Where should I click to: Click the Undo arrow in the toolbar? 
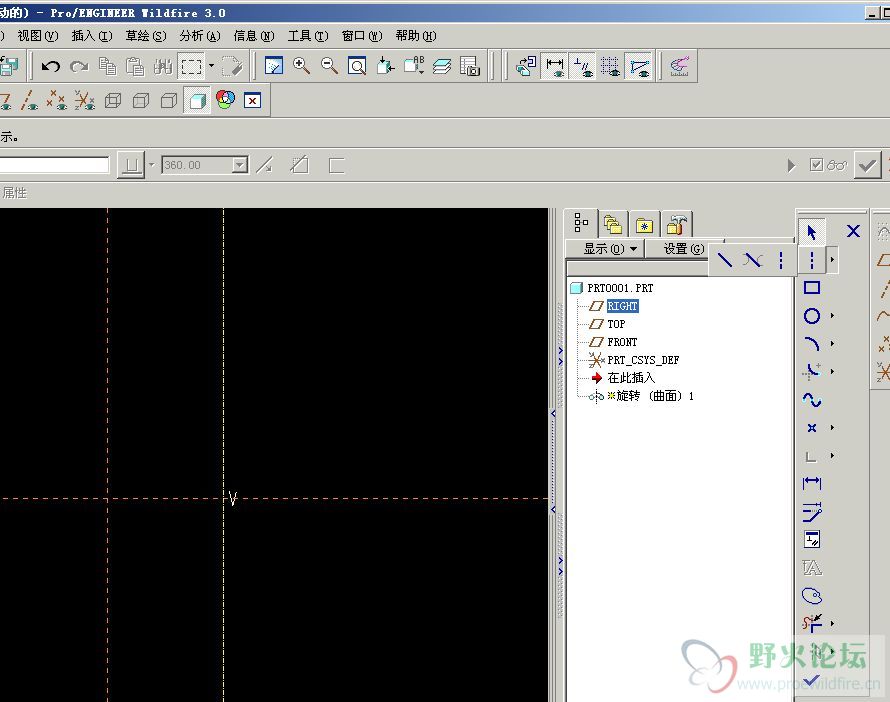[51, 67]
